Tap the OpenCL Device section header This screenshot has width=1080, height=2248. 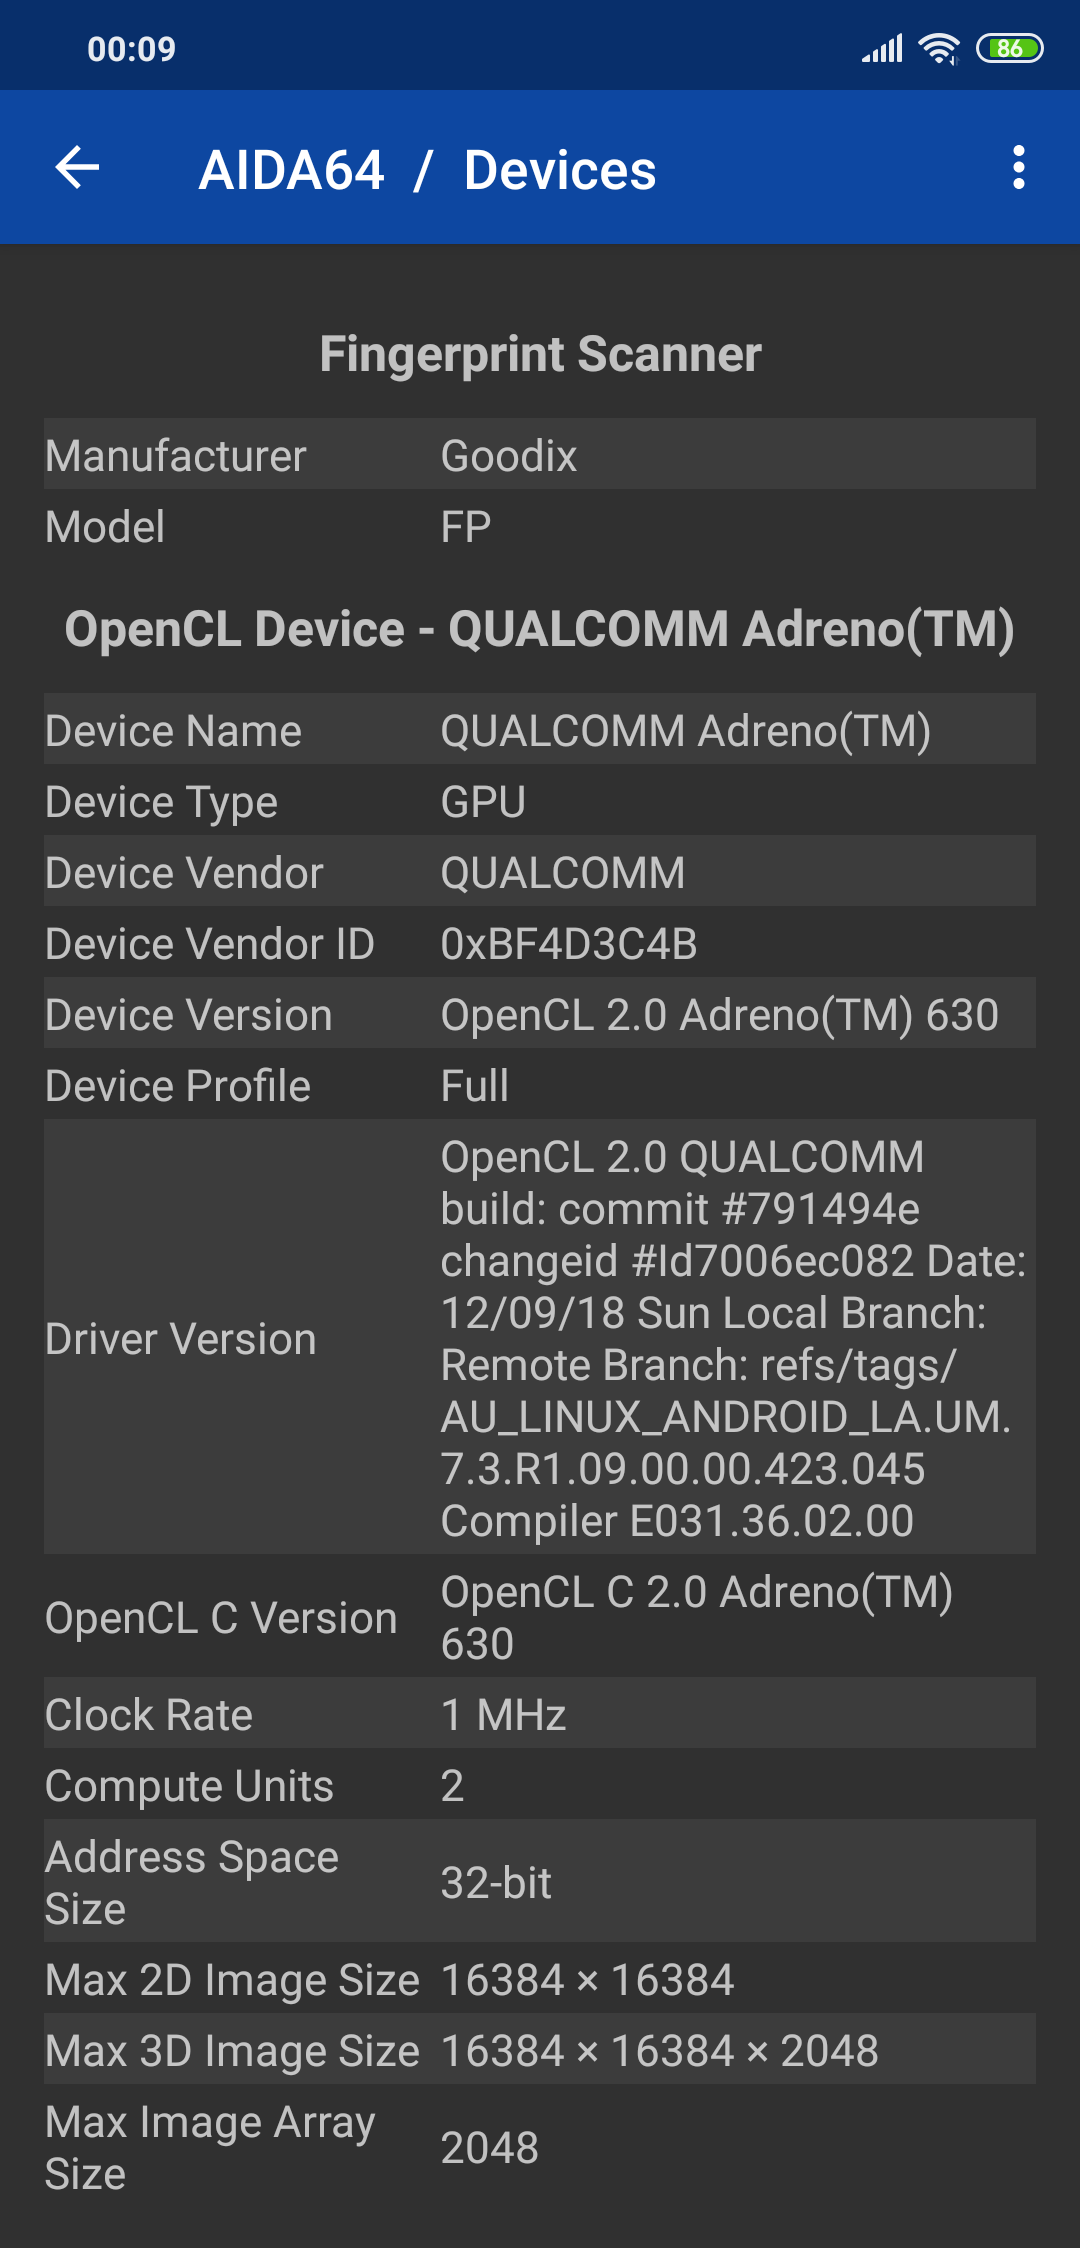click(x=540, y=629)
